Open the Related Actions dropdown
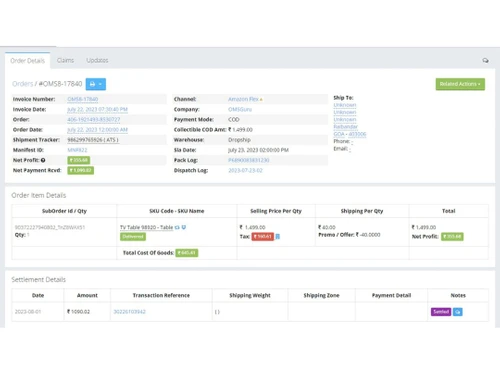The width and height of the screenshot is (500, 375). tap(460, 84)
